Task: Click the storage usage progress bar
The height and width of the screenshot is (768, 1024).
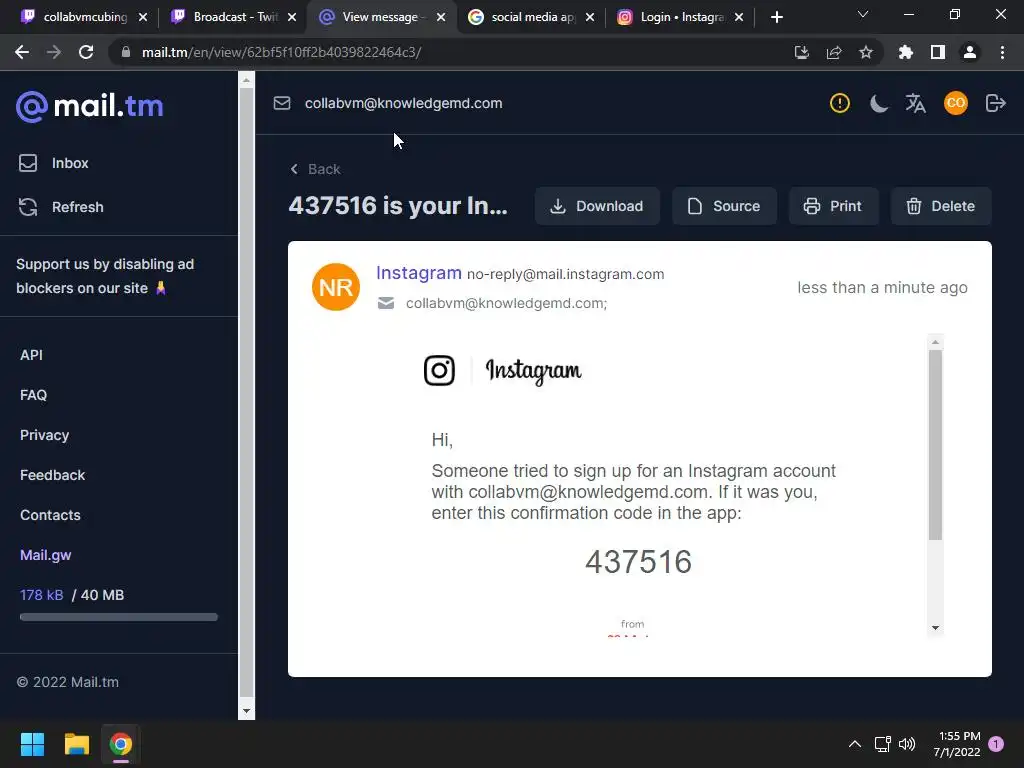Action: (x=119, y=617)
